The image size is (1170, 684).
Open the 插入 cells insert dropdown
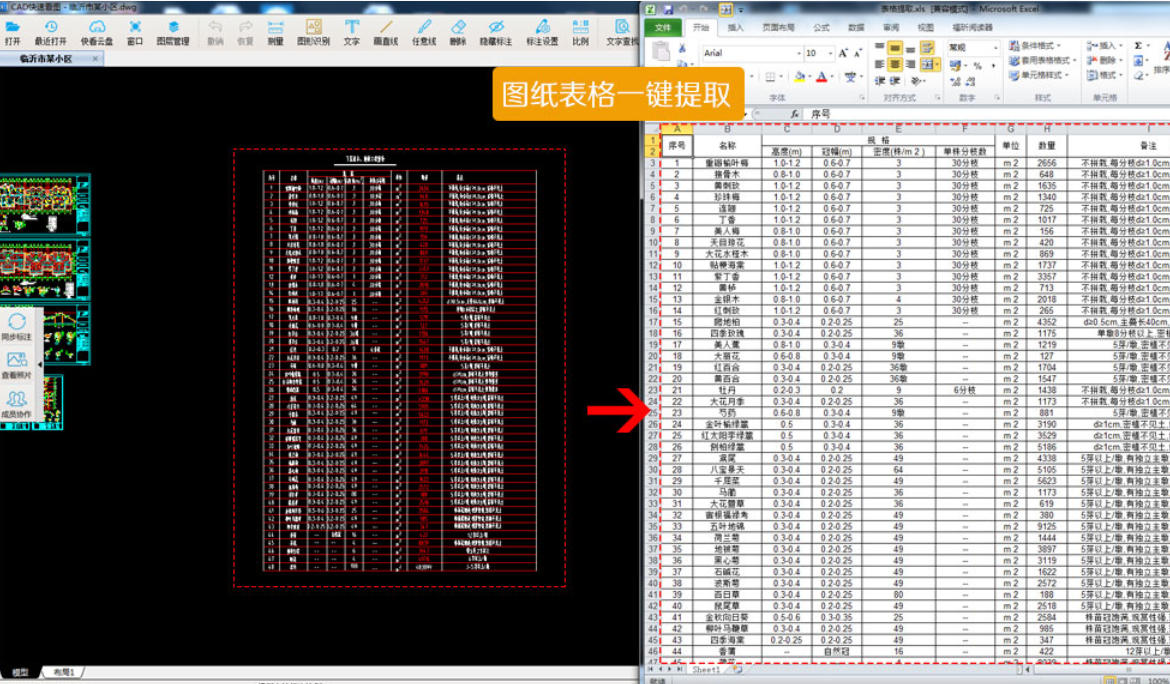point(1104,46)
